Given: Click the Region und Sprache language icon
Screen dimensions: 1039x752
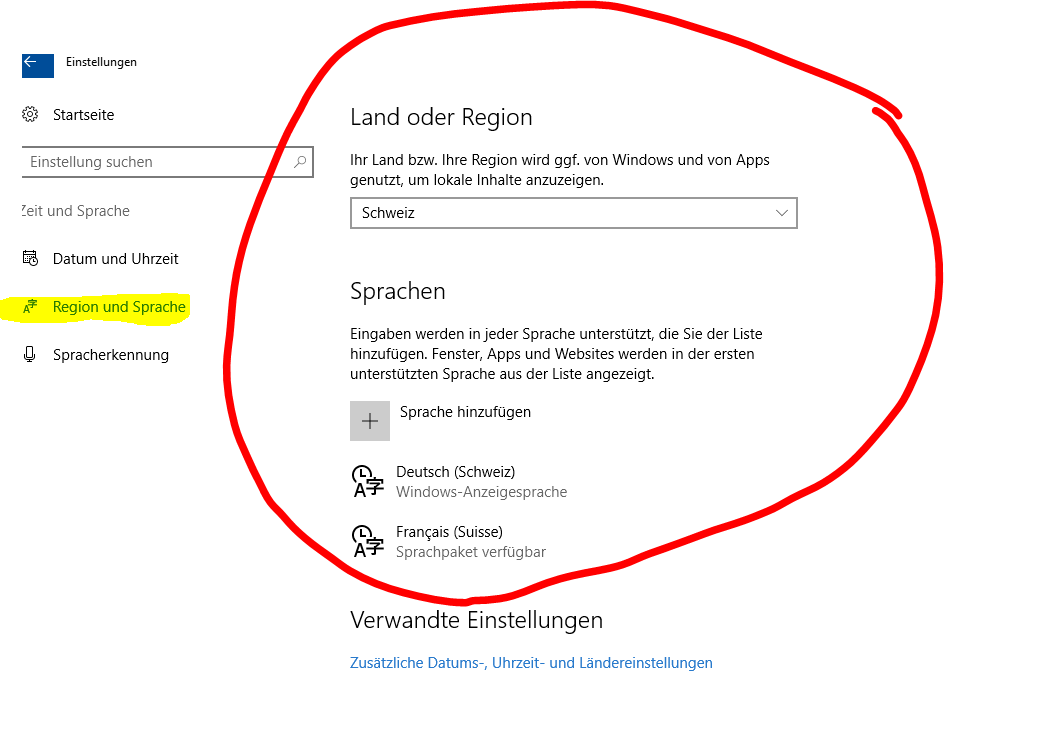Looking at the screenshot, I should (x=30, y=307).
